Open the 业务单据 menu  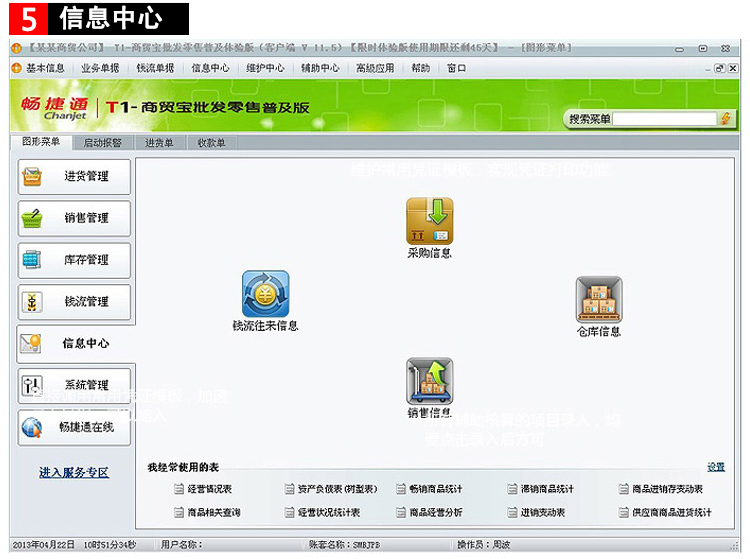[x=100, y=68]
